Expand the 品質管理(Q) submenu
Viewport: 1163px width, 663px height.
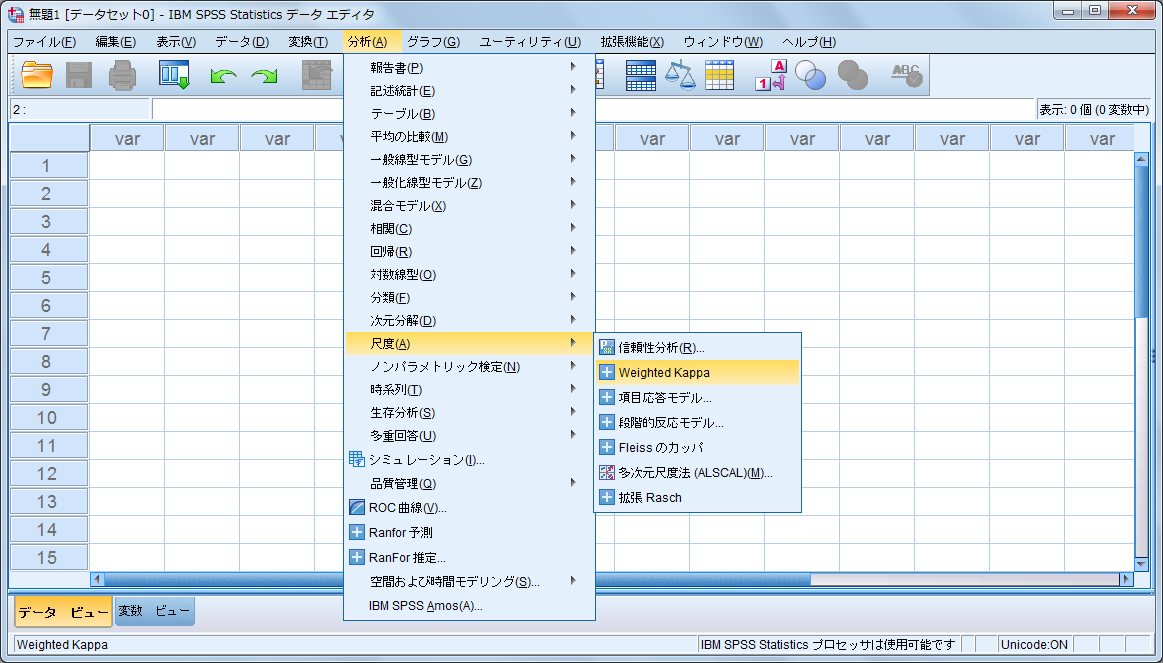pos(470,484)
